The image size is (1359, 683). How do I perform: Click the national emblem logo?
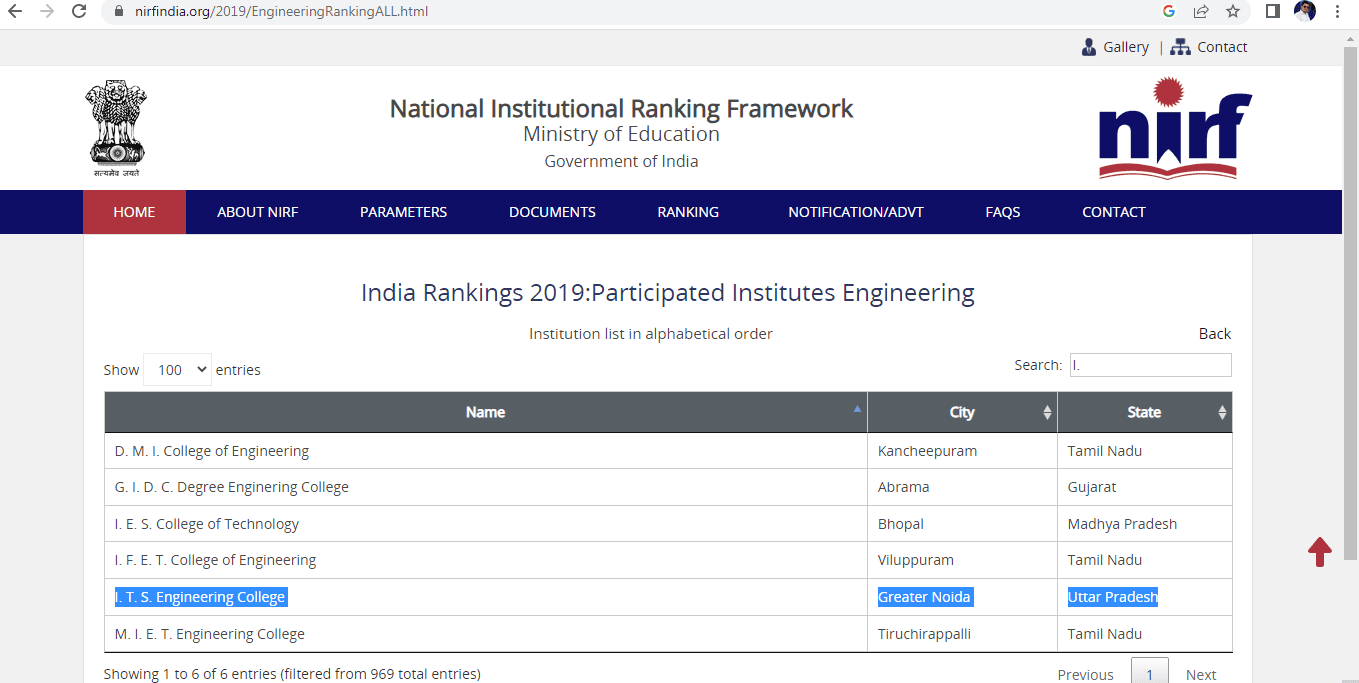[x=116, y=128]
